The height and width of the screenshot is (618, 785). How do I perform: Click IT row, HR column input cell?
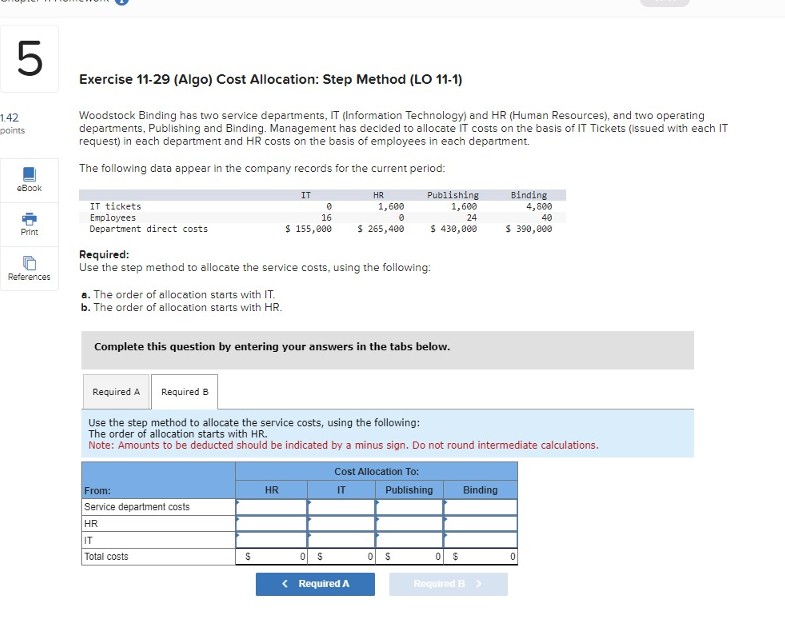pyautogui.click(x=271, y=540)
